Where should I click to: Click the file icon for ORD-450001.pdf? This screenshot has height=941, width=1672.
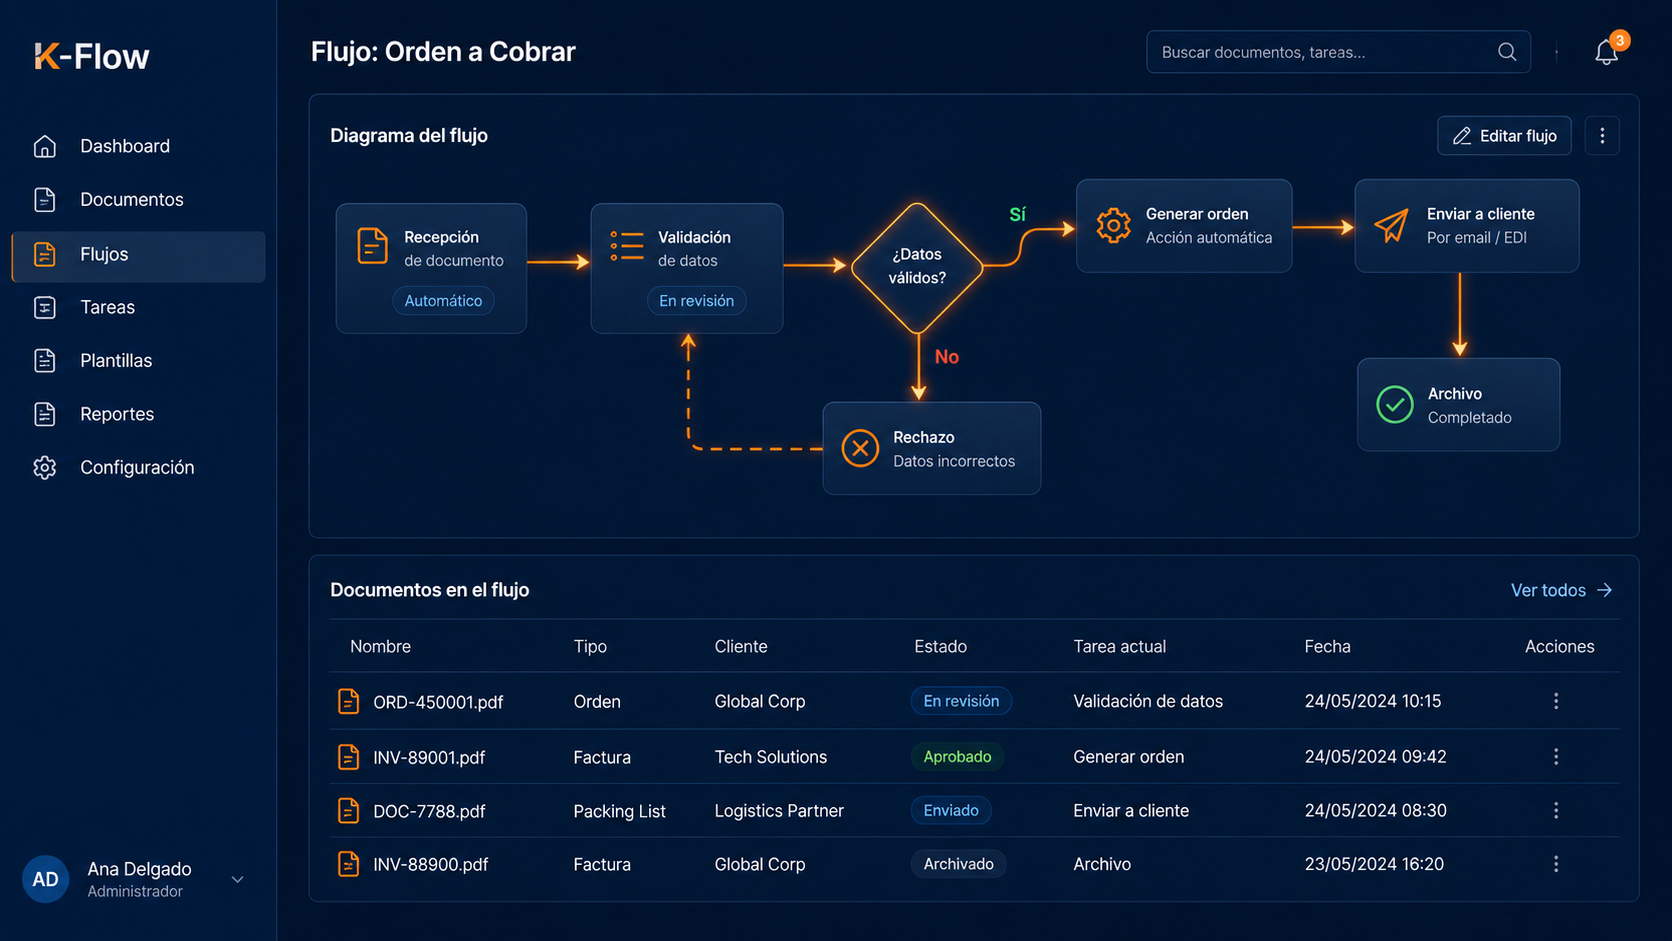click(348, 701)
